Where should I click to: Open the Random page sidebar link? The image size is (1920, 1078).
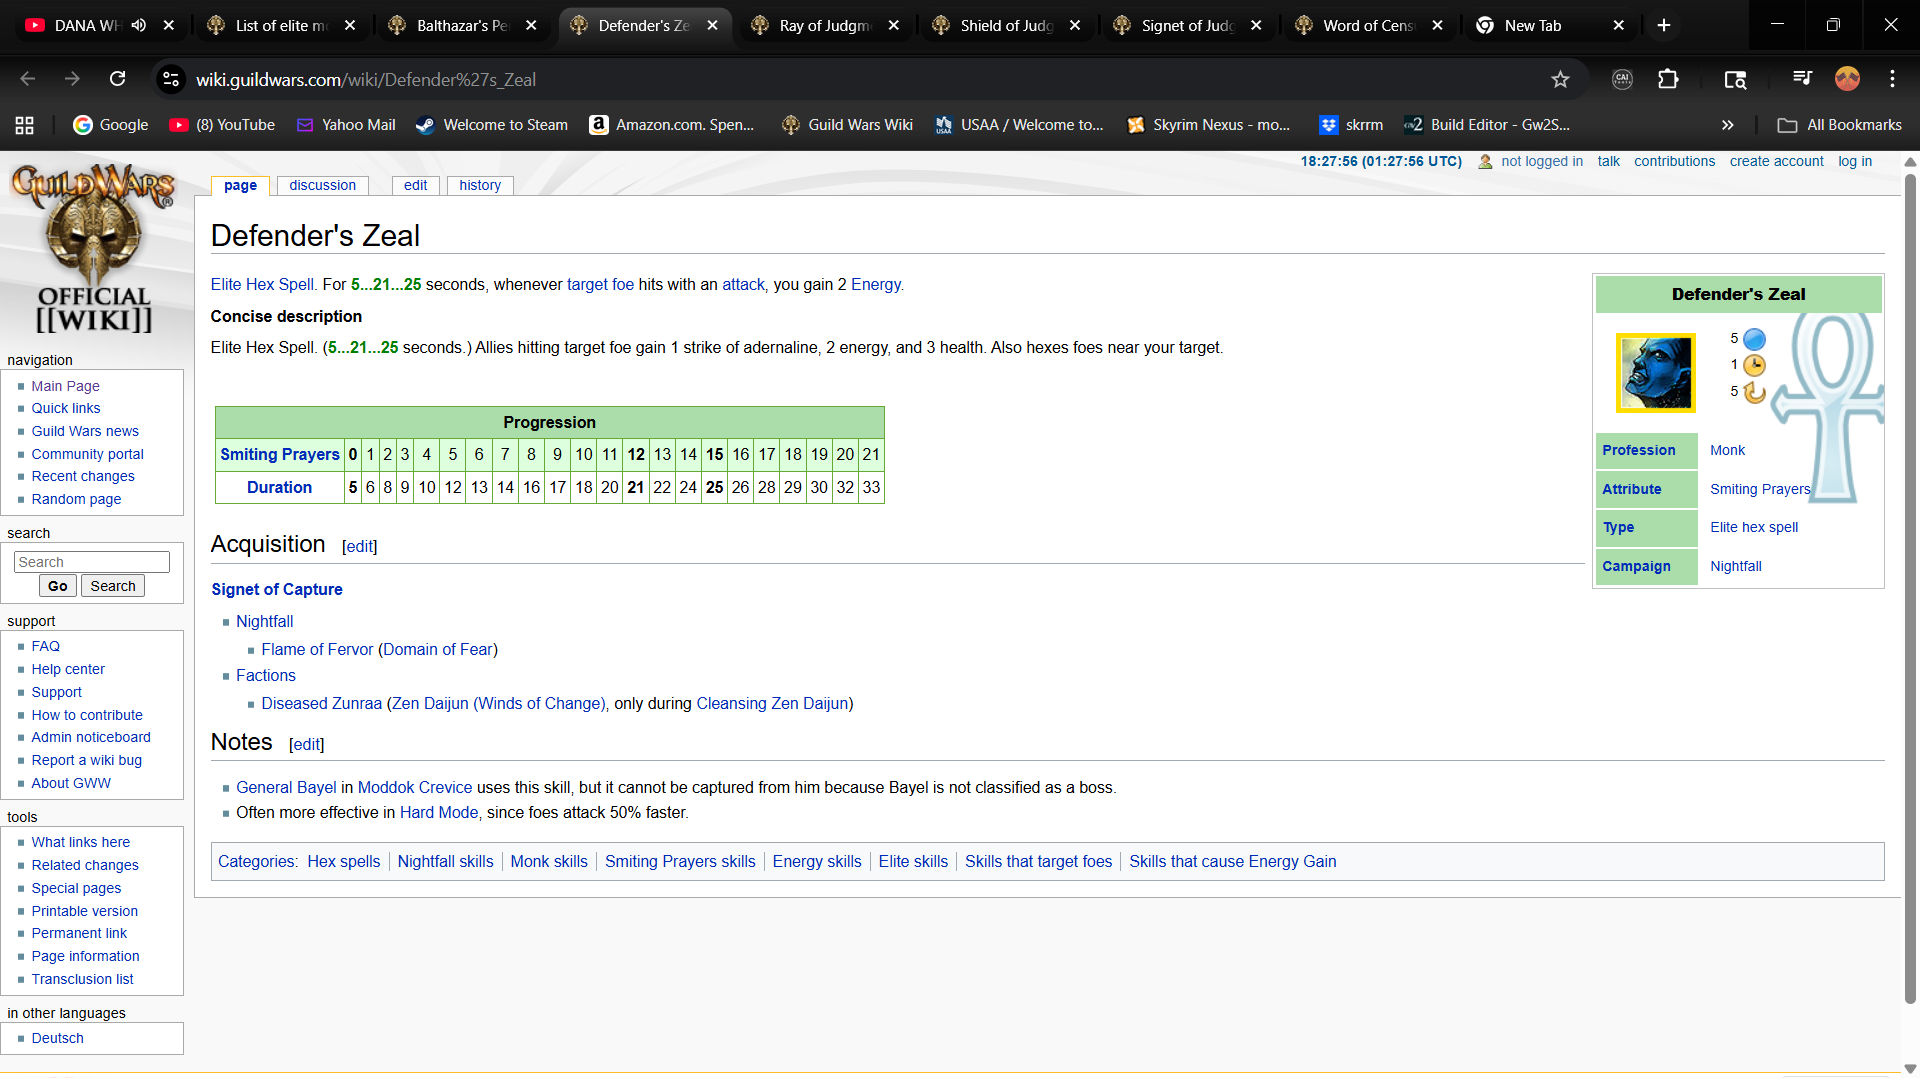pyautogui.click(x=76, y=499)
